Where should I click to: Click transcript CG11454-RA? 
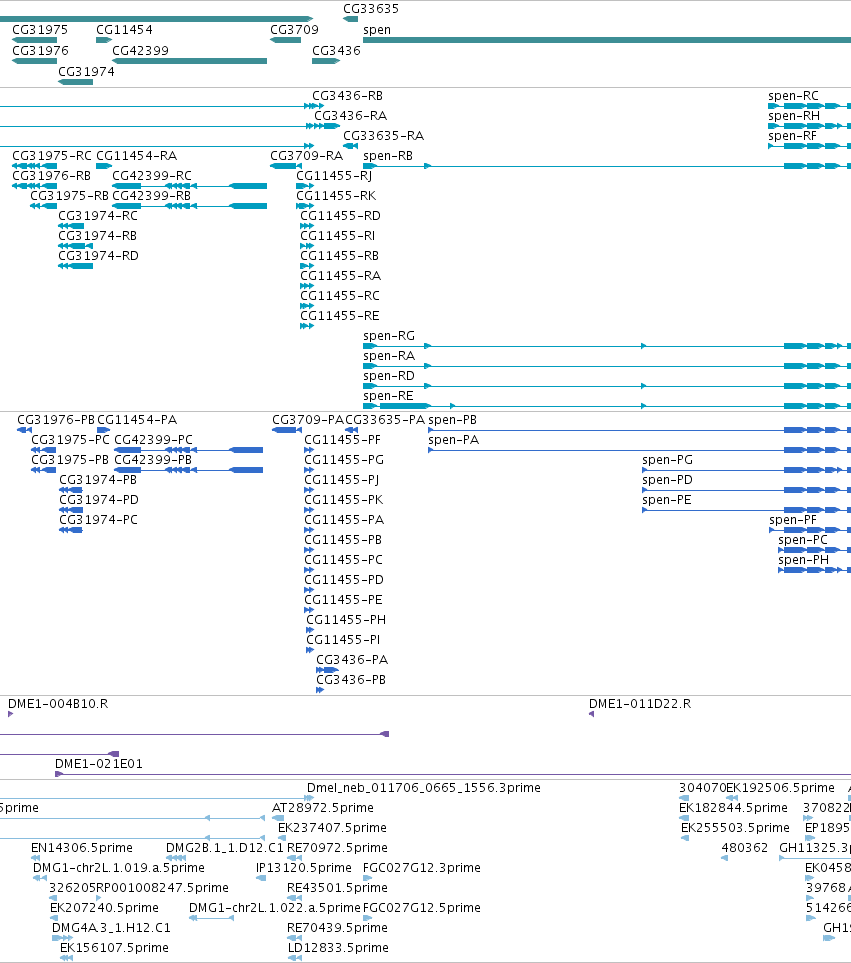[136, 155]
